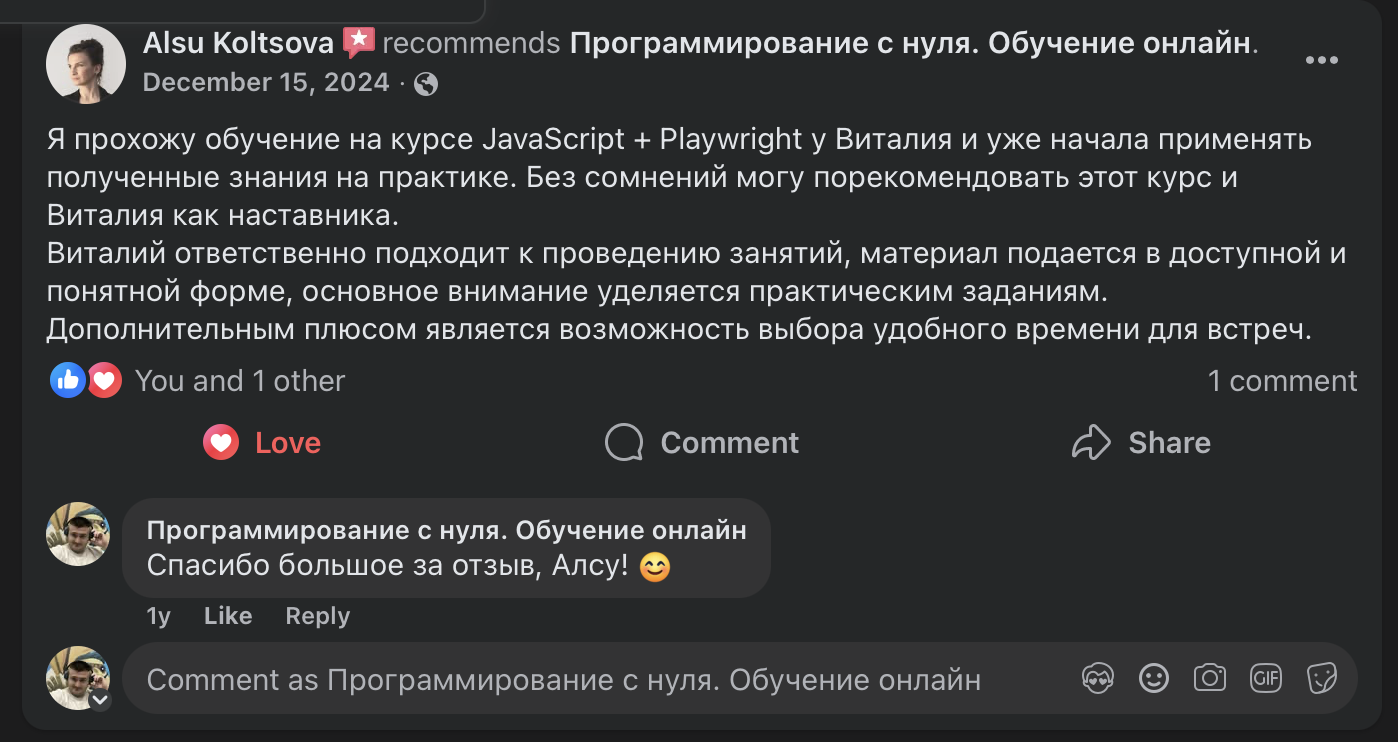Insert a GIF via the GIF icon
The image size is (1398, 742).
coord(1265,677)
